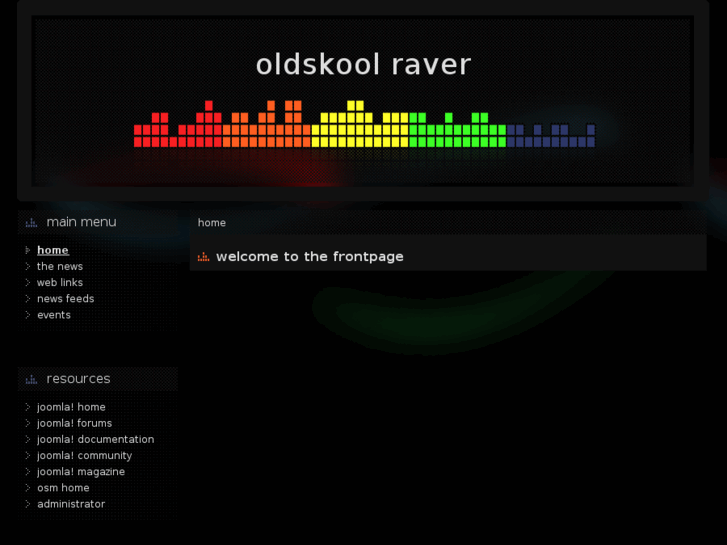727x545 pixels.
Task: Open joomla! documentation link
Action: [x=96, y=440]
